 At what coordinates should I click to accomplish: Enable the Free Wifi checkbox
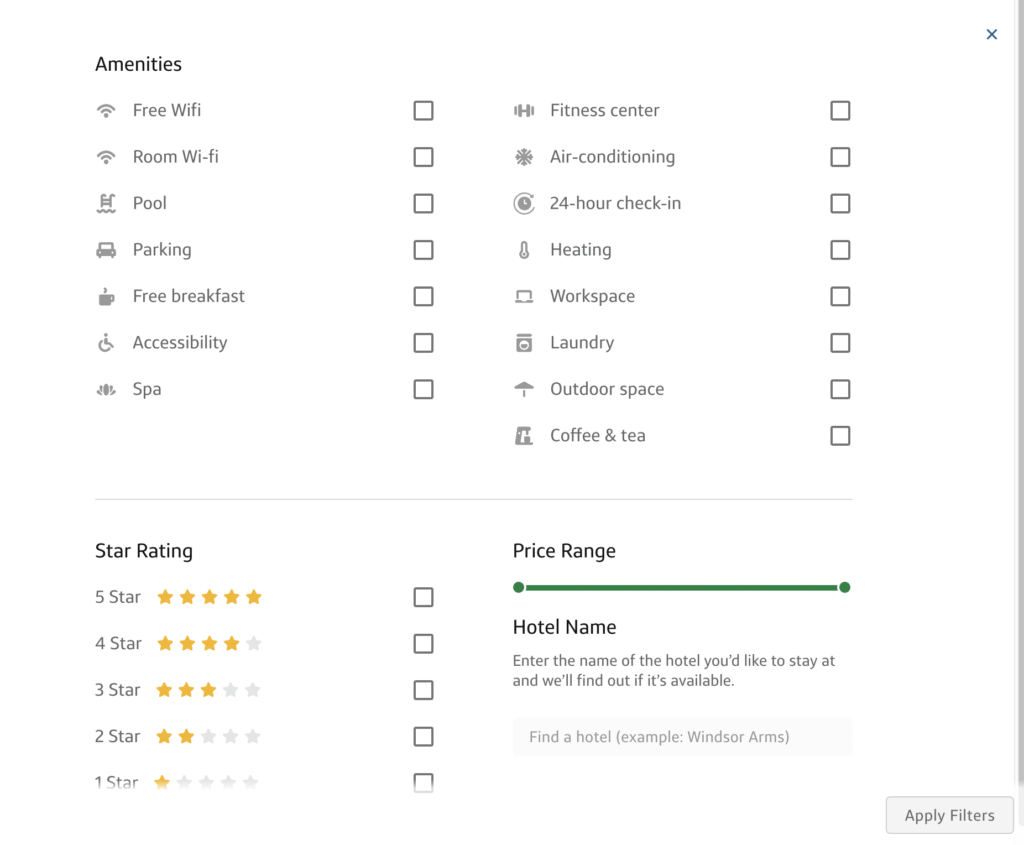[x=423, y=110]
